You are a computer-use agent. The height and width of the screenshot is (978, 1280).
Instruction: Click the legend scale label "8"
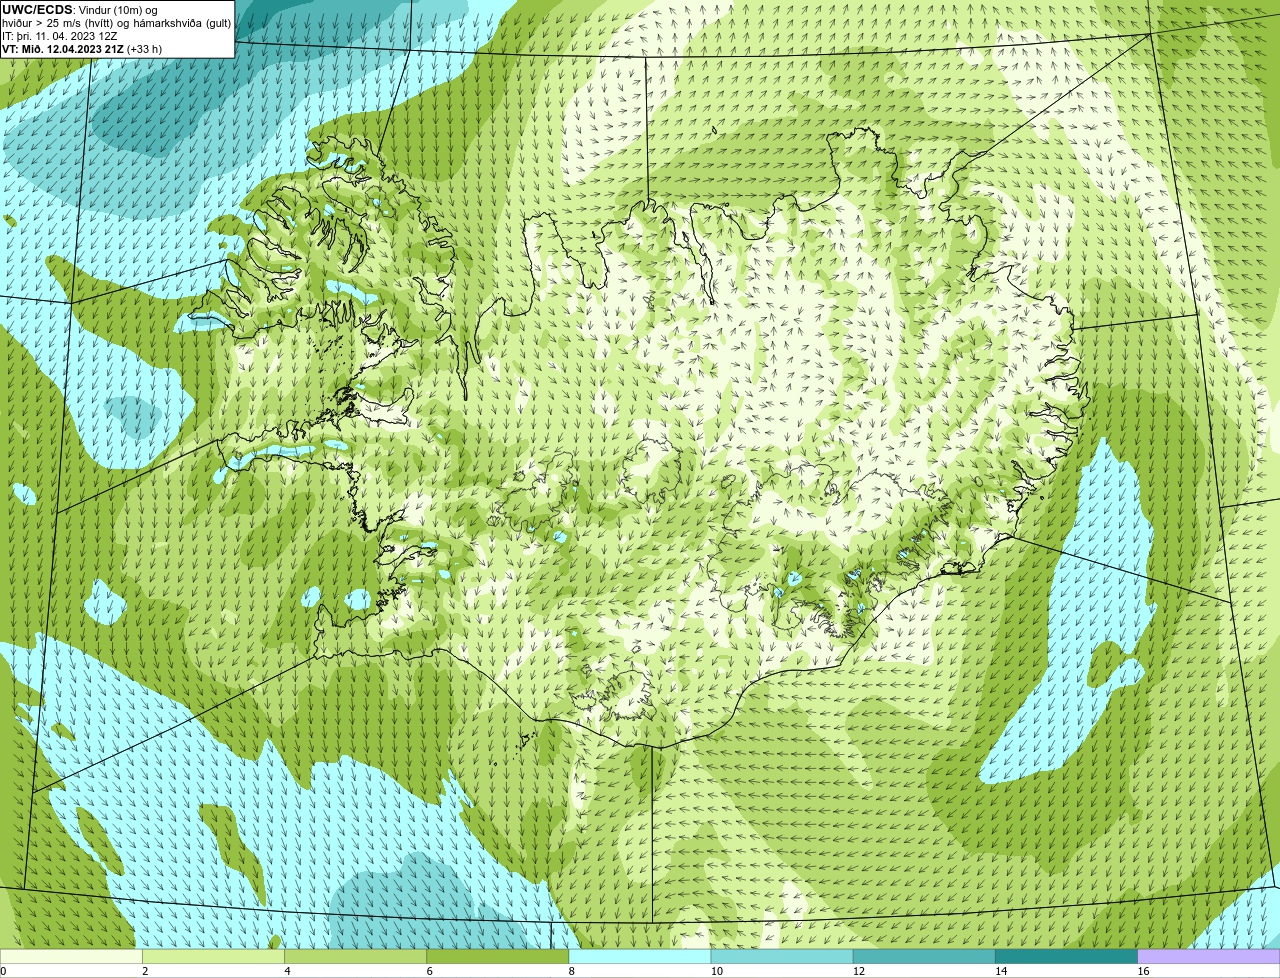(x=572, y=971)
